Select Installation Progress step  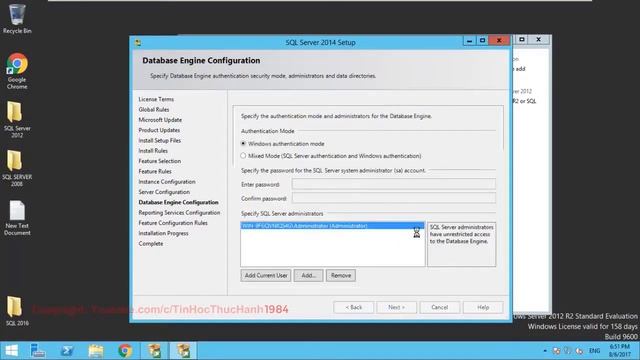[163, 233]
